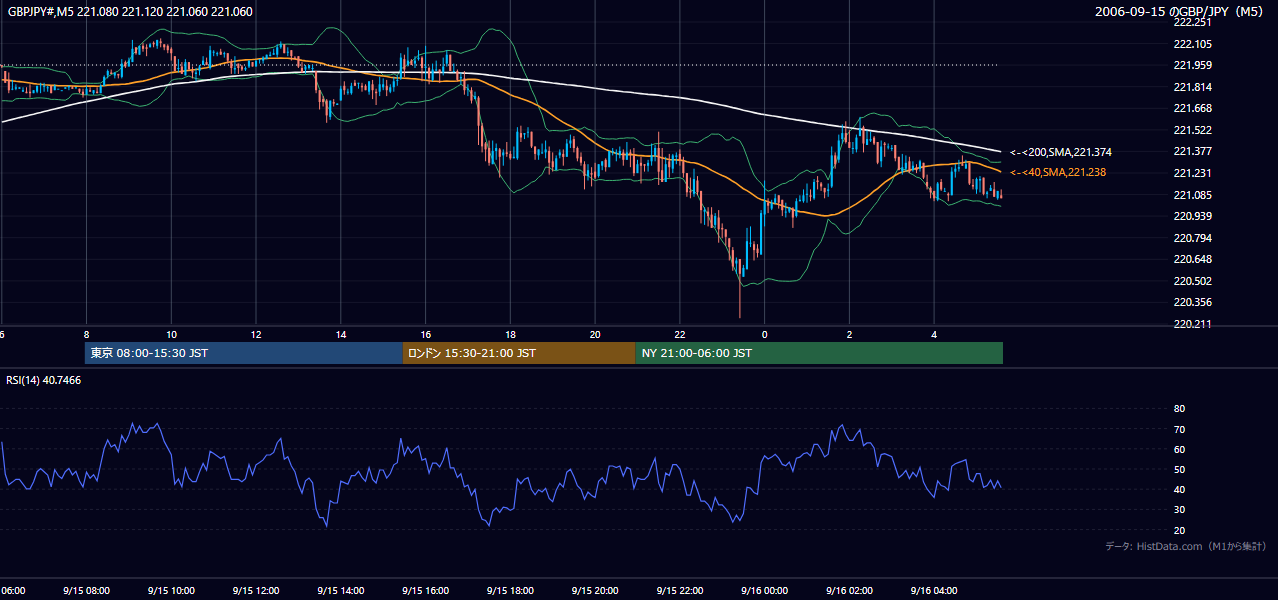Image resolution: width=1278 pixels, height=600 pixels.
Task: Click hour tick 10 under the price chart
Action: (171, 334)
